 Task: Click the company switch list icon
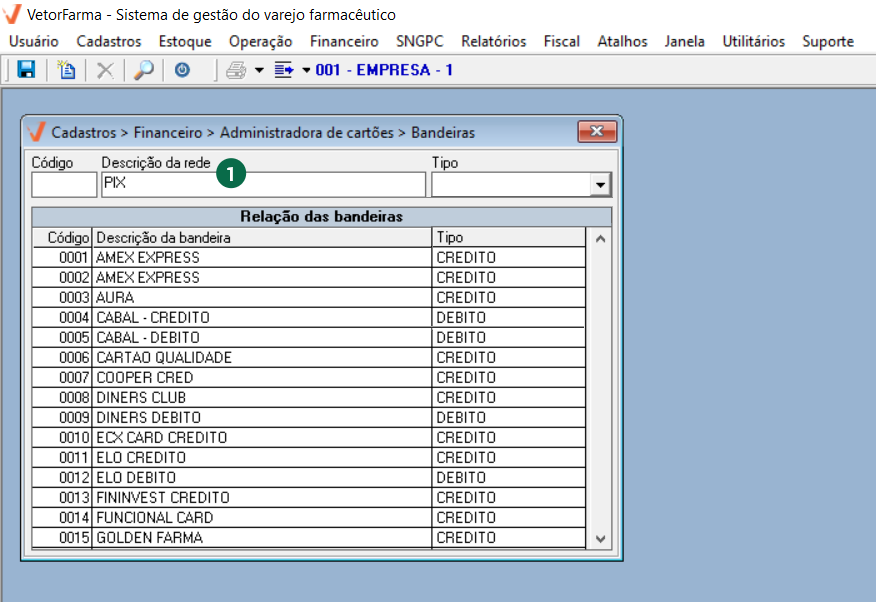click(284, 70)
